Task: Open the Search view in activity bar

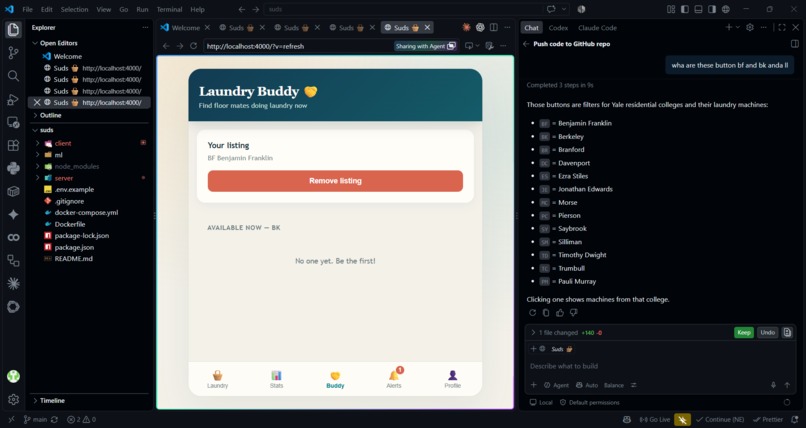Action: [13, 76]
